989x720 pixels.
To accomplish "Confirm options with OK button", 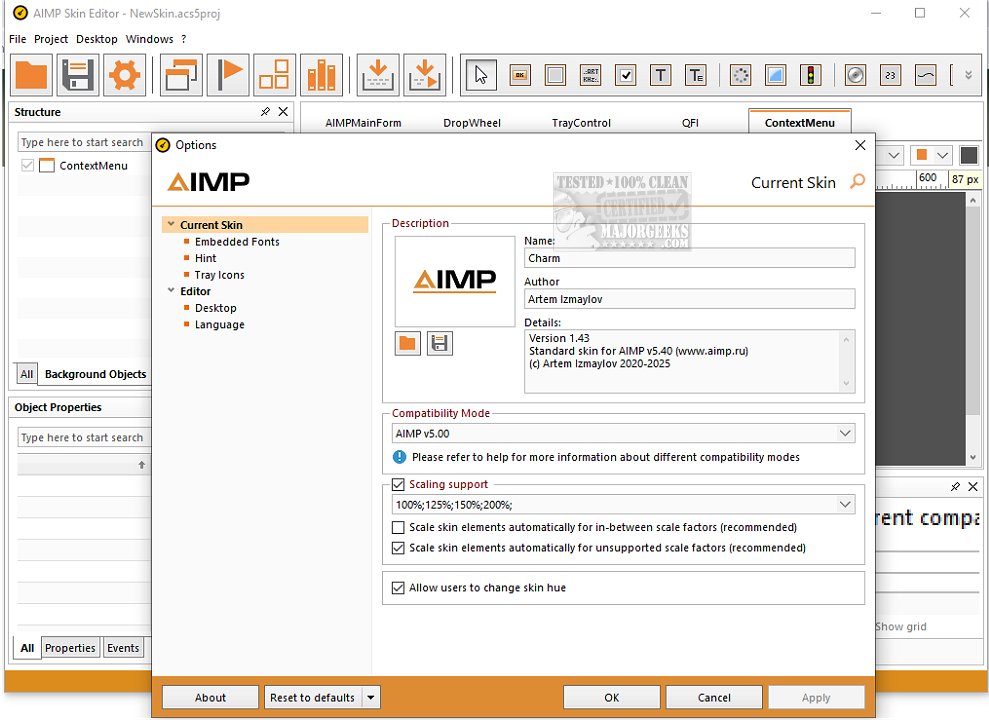I will (611, 697).
